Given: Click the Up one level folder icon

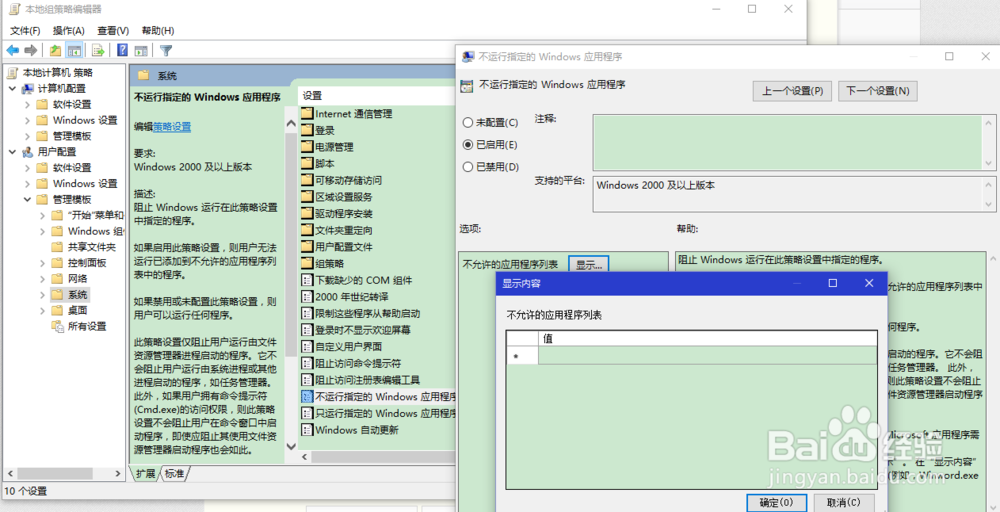Looking at the screenshot, I should 55,50.
